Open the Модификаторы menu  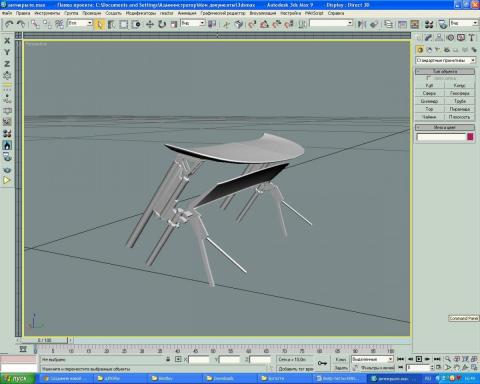pyautogui.click(x=141, y=13)
